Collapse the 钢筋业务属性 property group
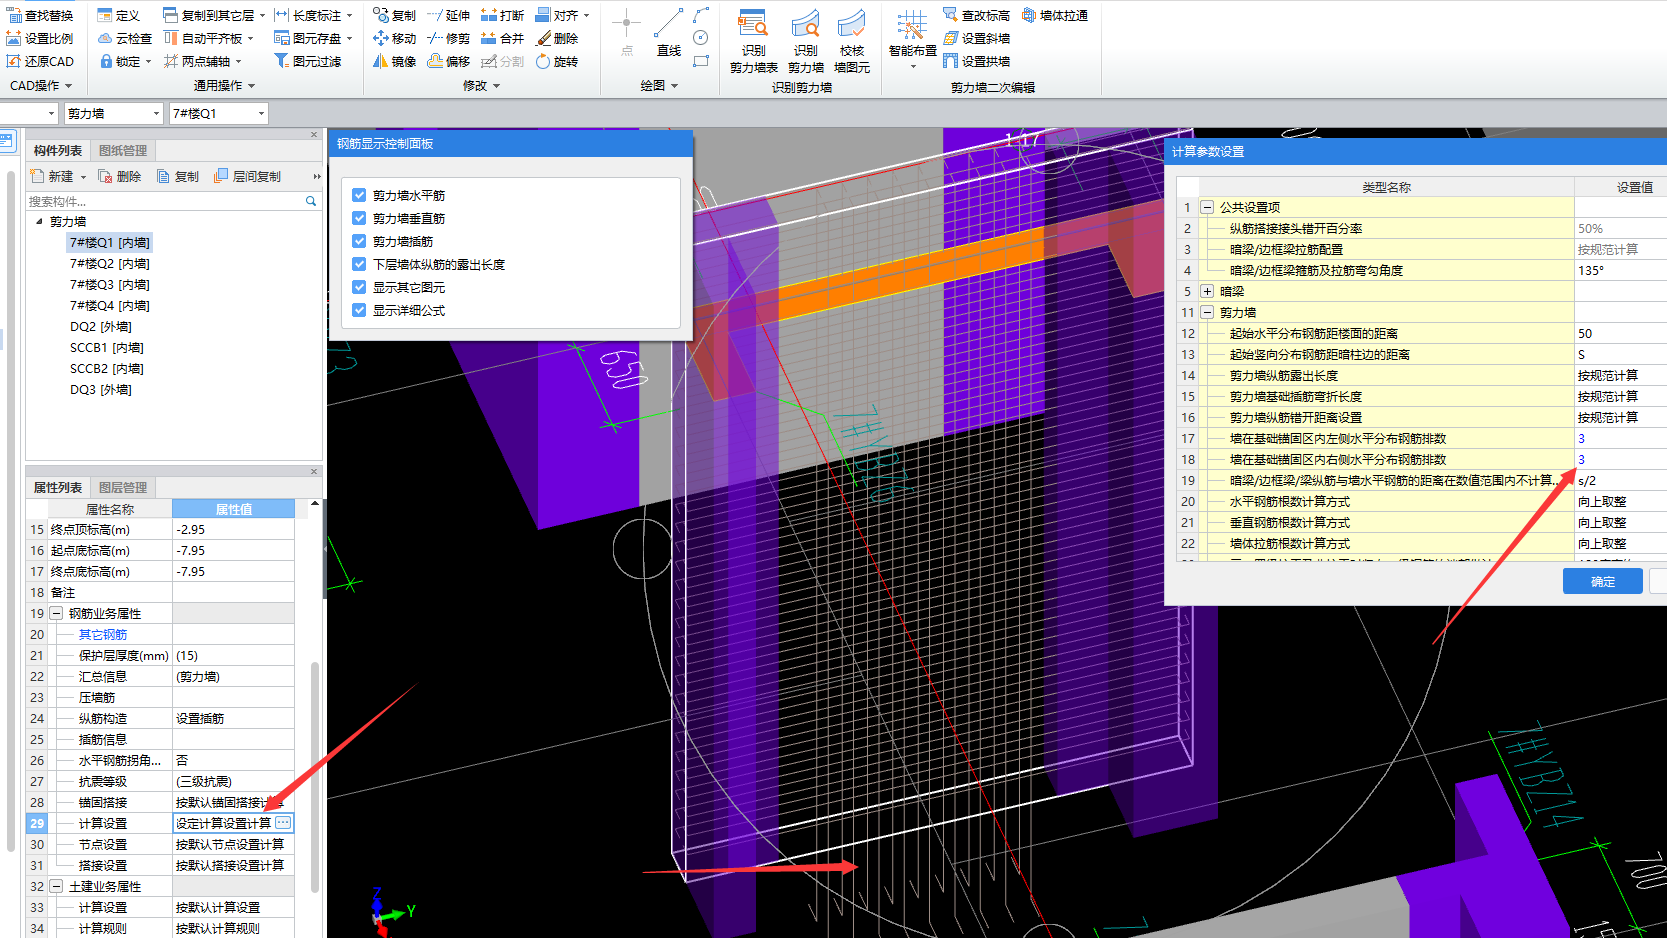 (56, 613)
